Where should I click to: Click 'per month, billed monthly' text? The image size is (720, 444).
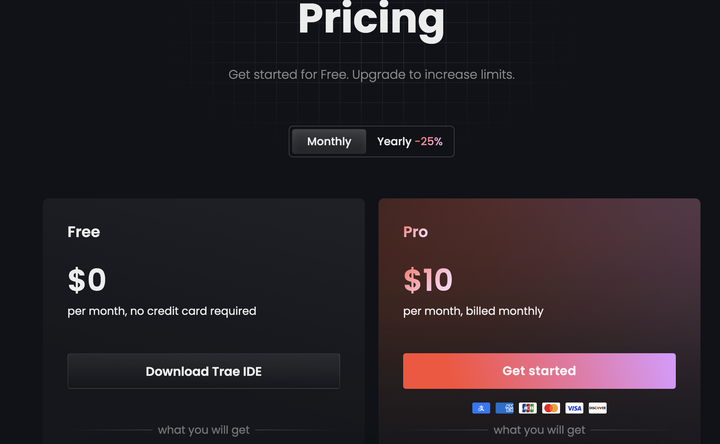click(x=473, y=311)
